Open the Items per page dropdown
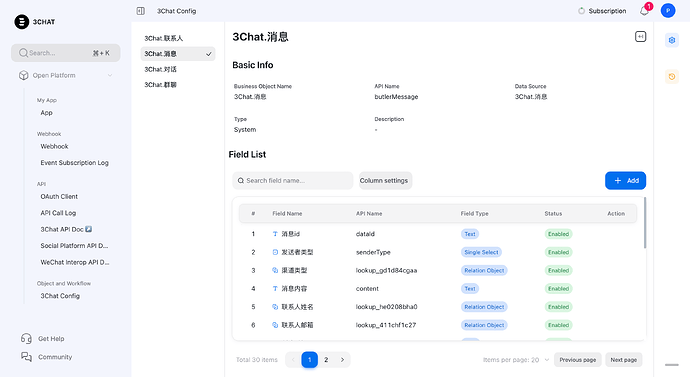This screenshot has width=690, height=377. click(516, 360)
